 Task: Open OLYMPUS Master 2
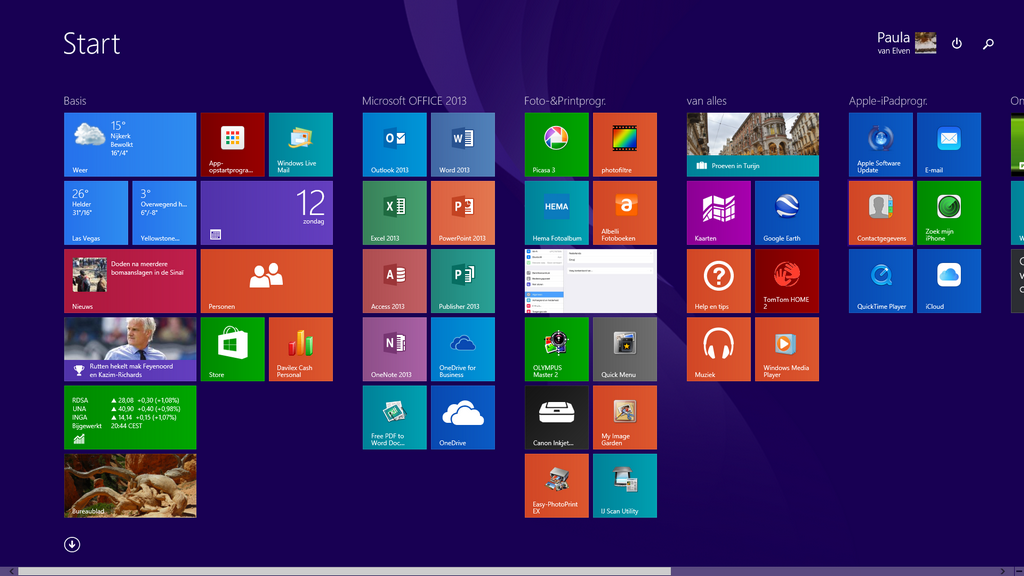556,349
